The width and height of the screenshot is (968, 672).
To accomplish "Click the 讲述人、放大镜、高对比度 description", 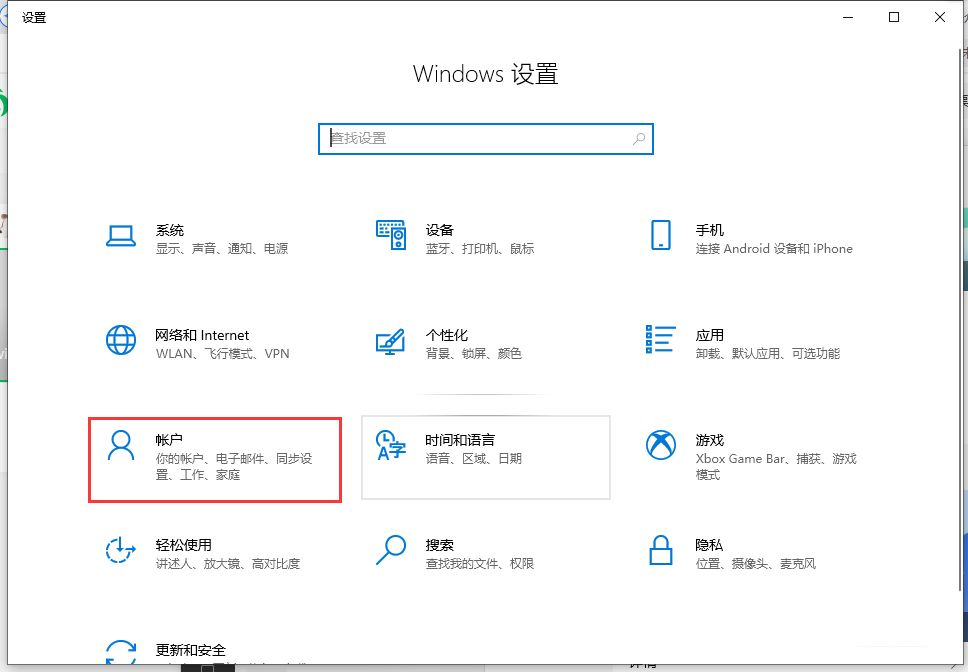I will [x=228, y=563].
